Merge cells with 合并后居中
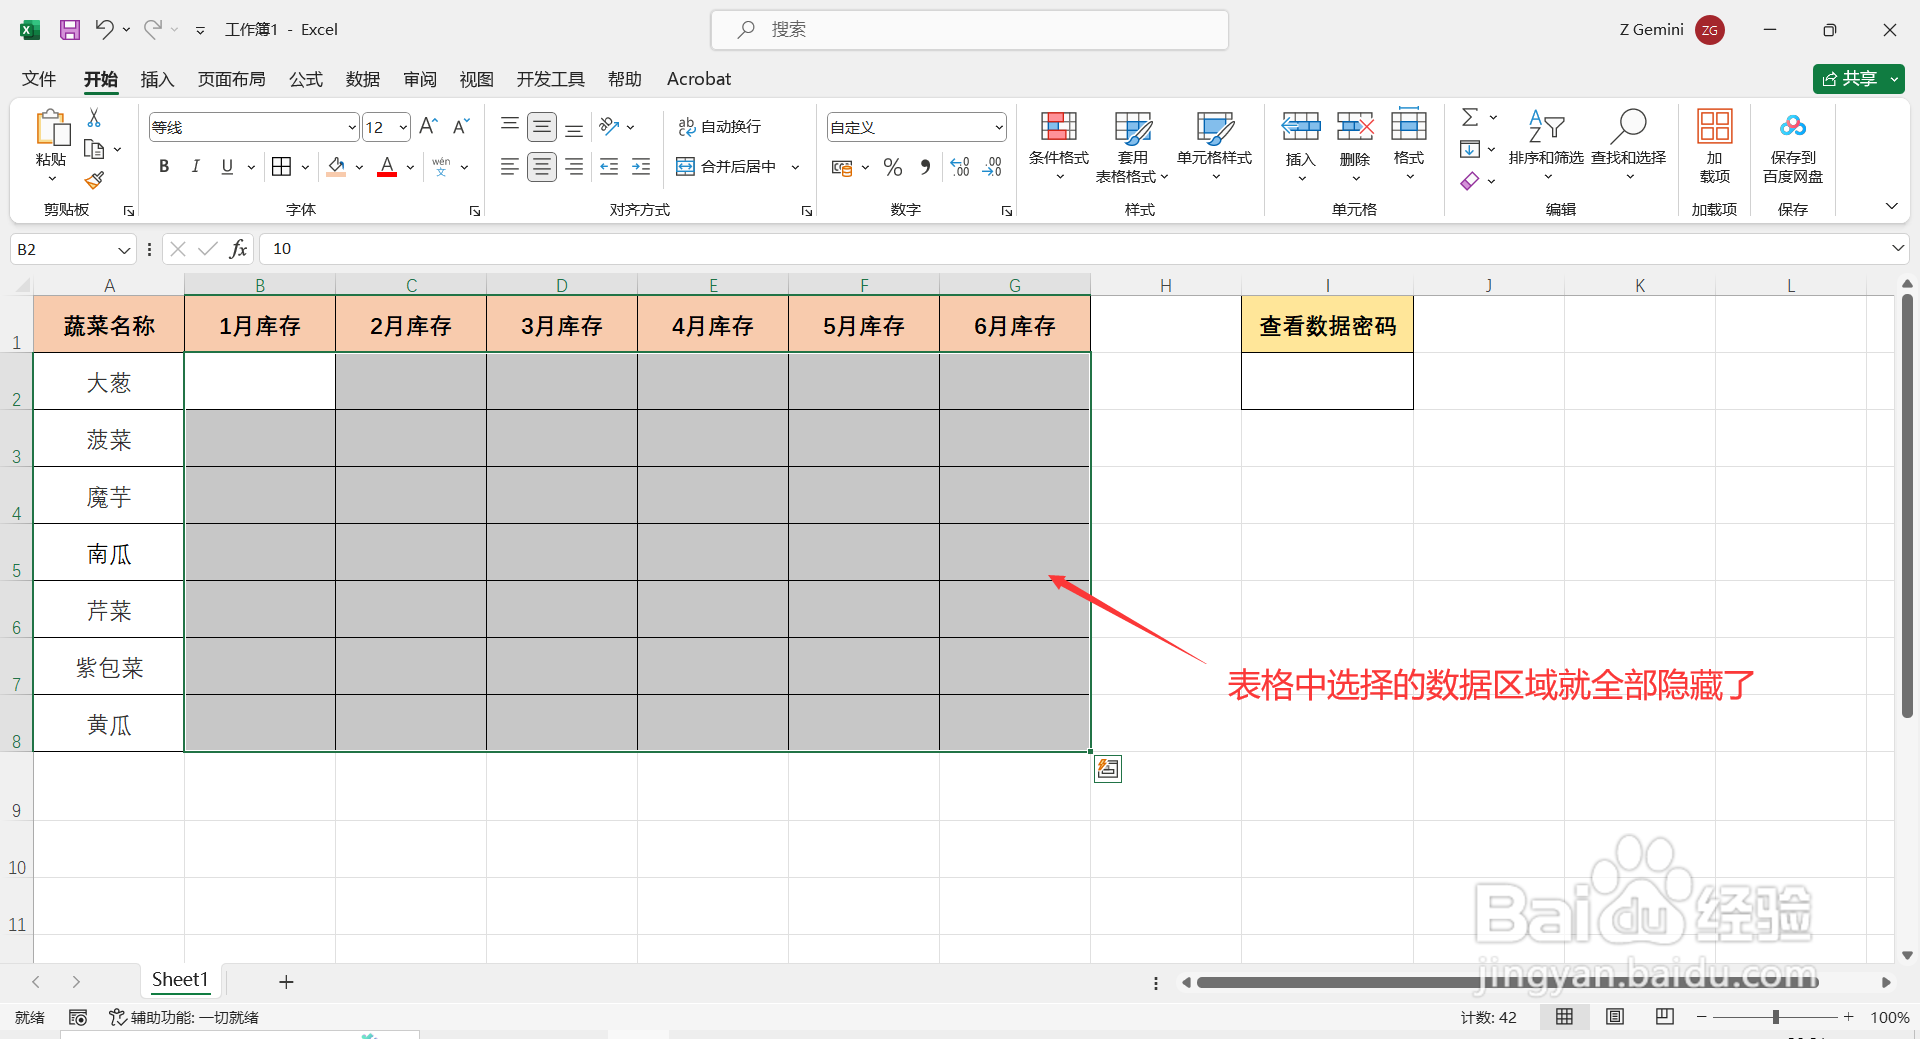Viewport: 1920px width, 1039px height. [727, 167]
